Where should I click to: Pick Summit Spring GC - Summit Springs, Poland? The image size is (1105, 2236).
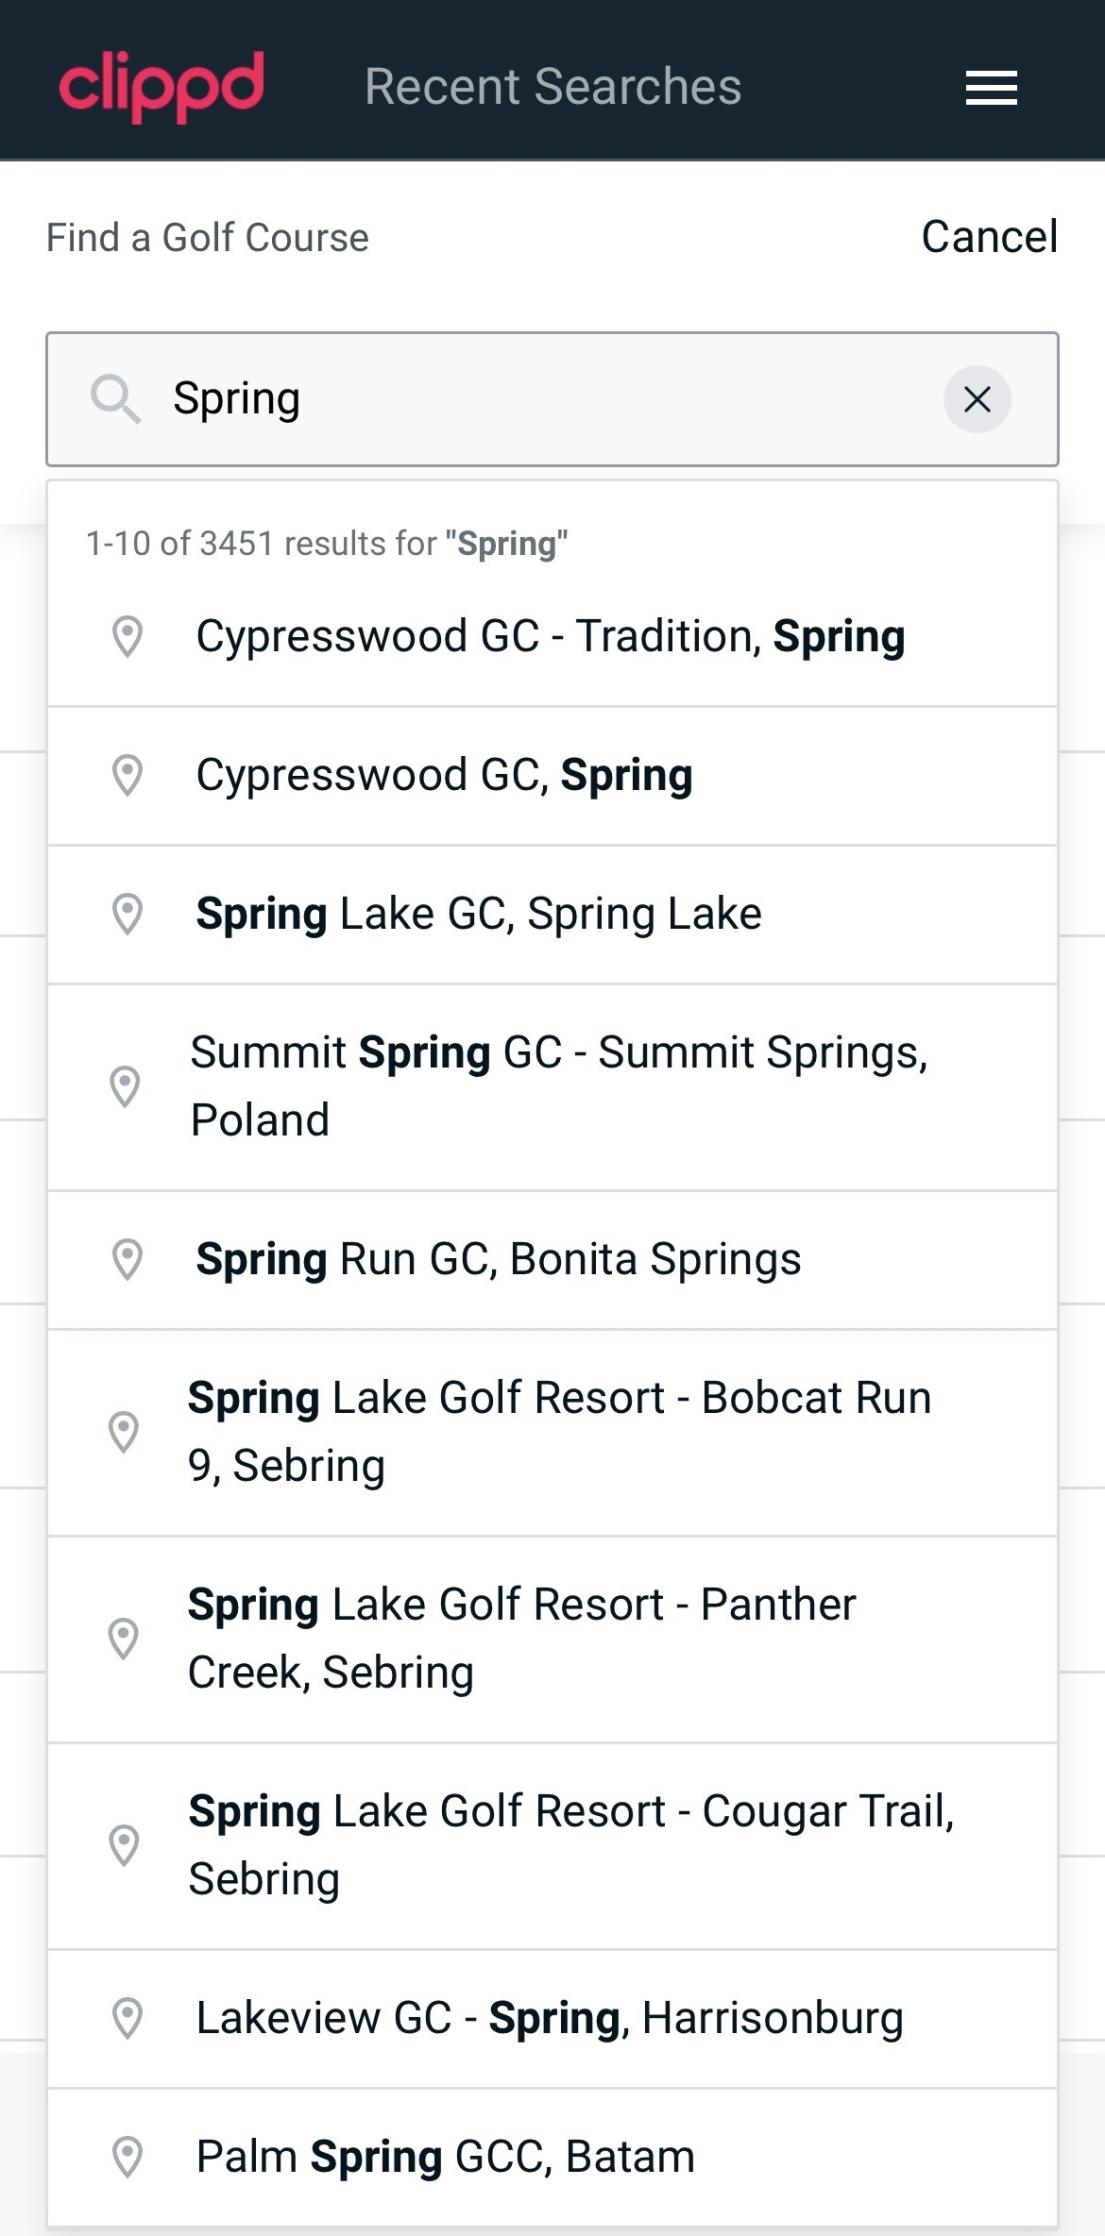point(558,1087)
